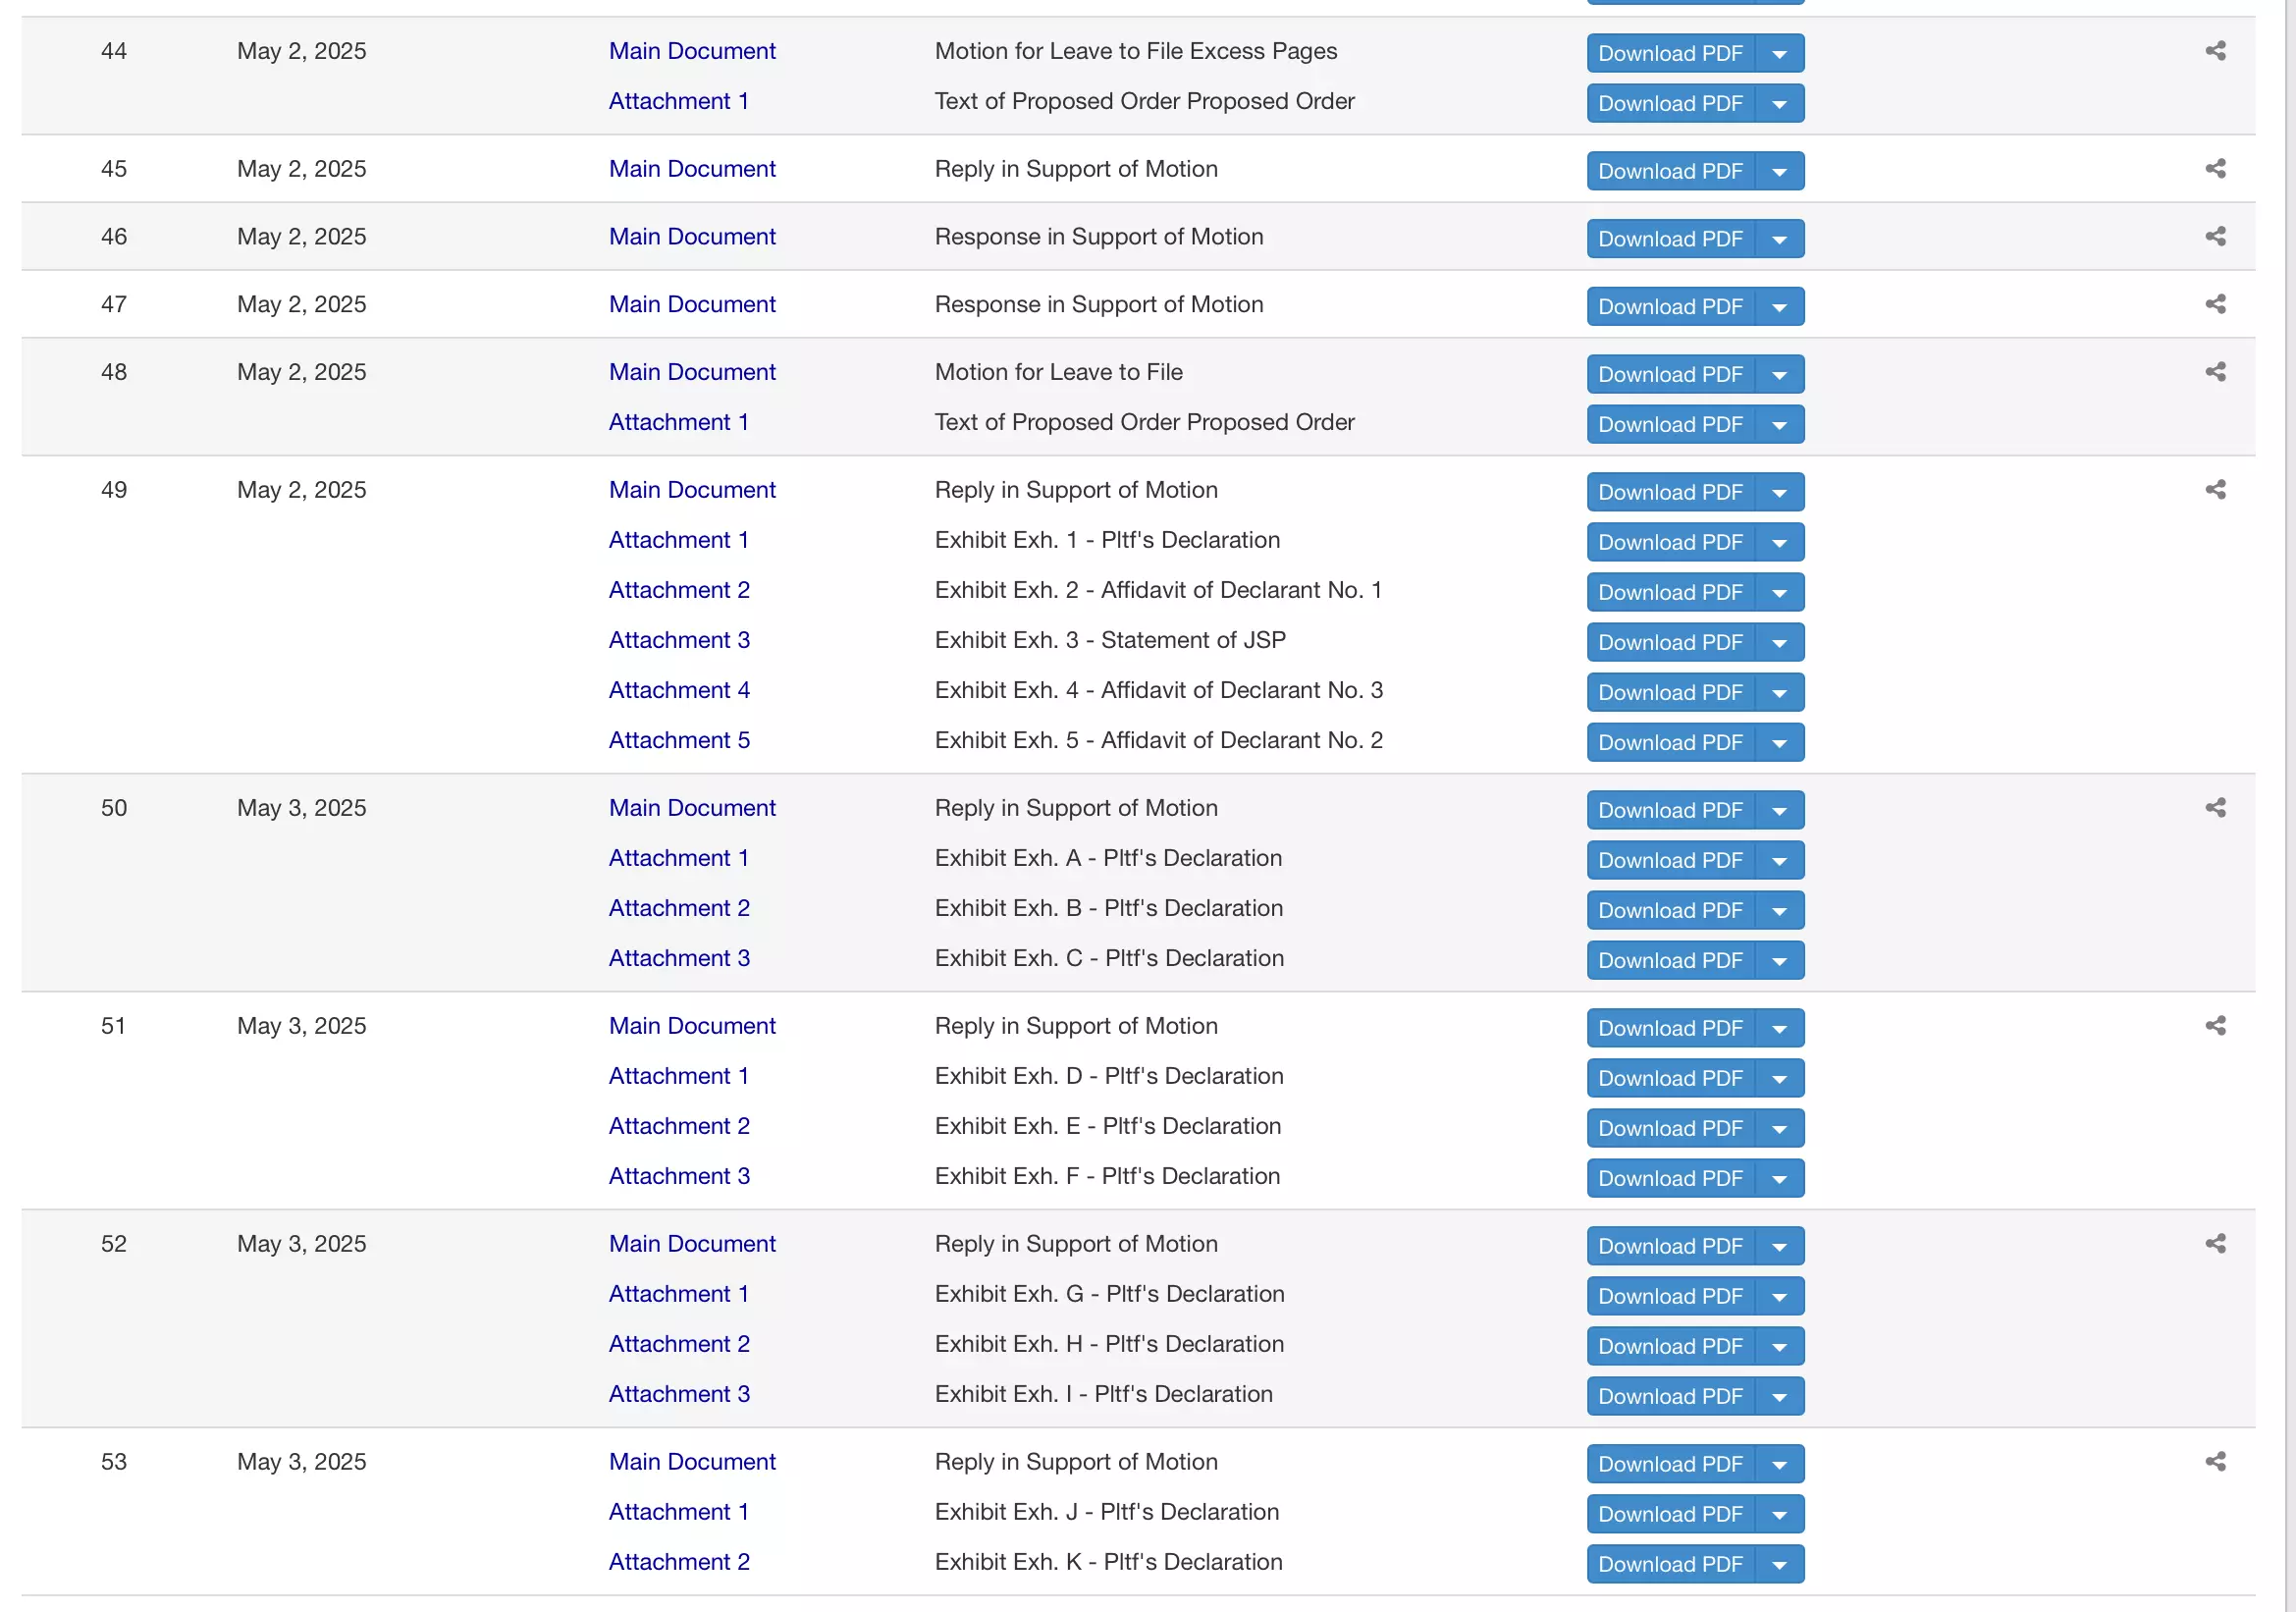Open download dropdown for Exhibit Exh. I - Pltf's Declaration
The image size is (2296, 1612).
pyautogui.click(x=1779, y=1397)
